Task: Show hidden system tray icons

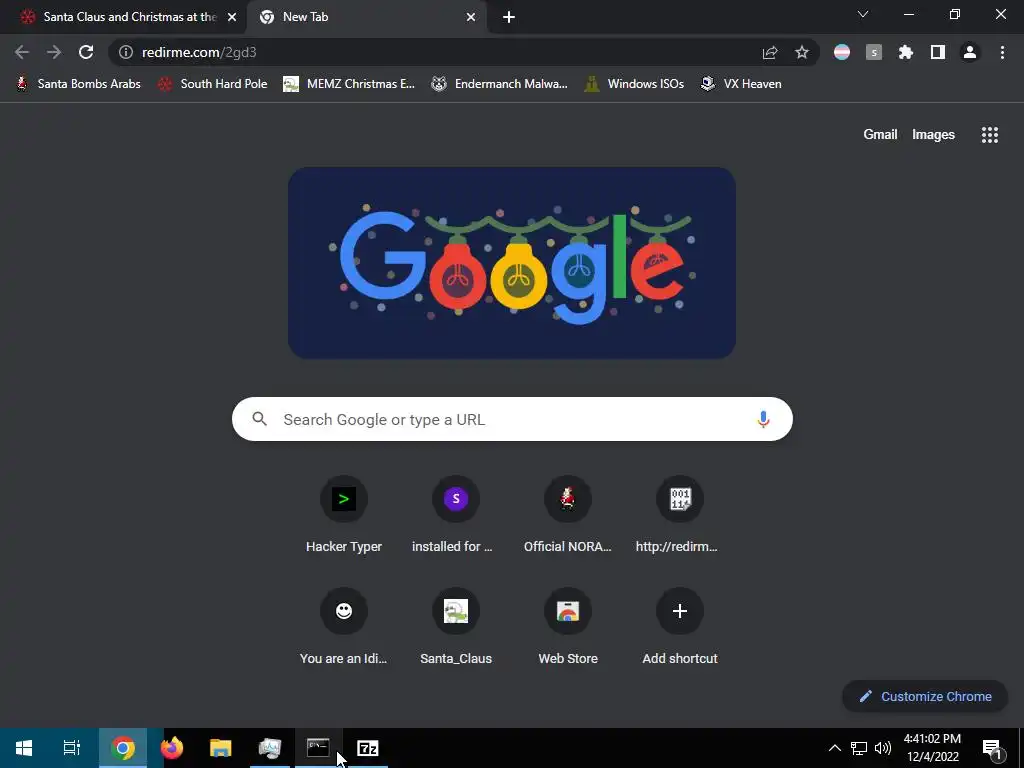Action: pyautogui.click(x=835, y=748)
